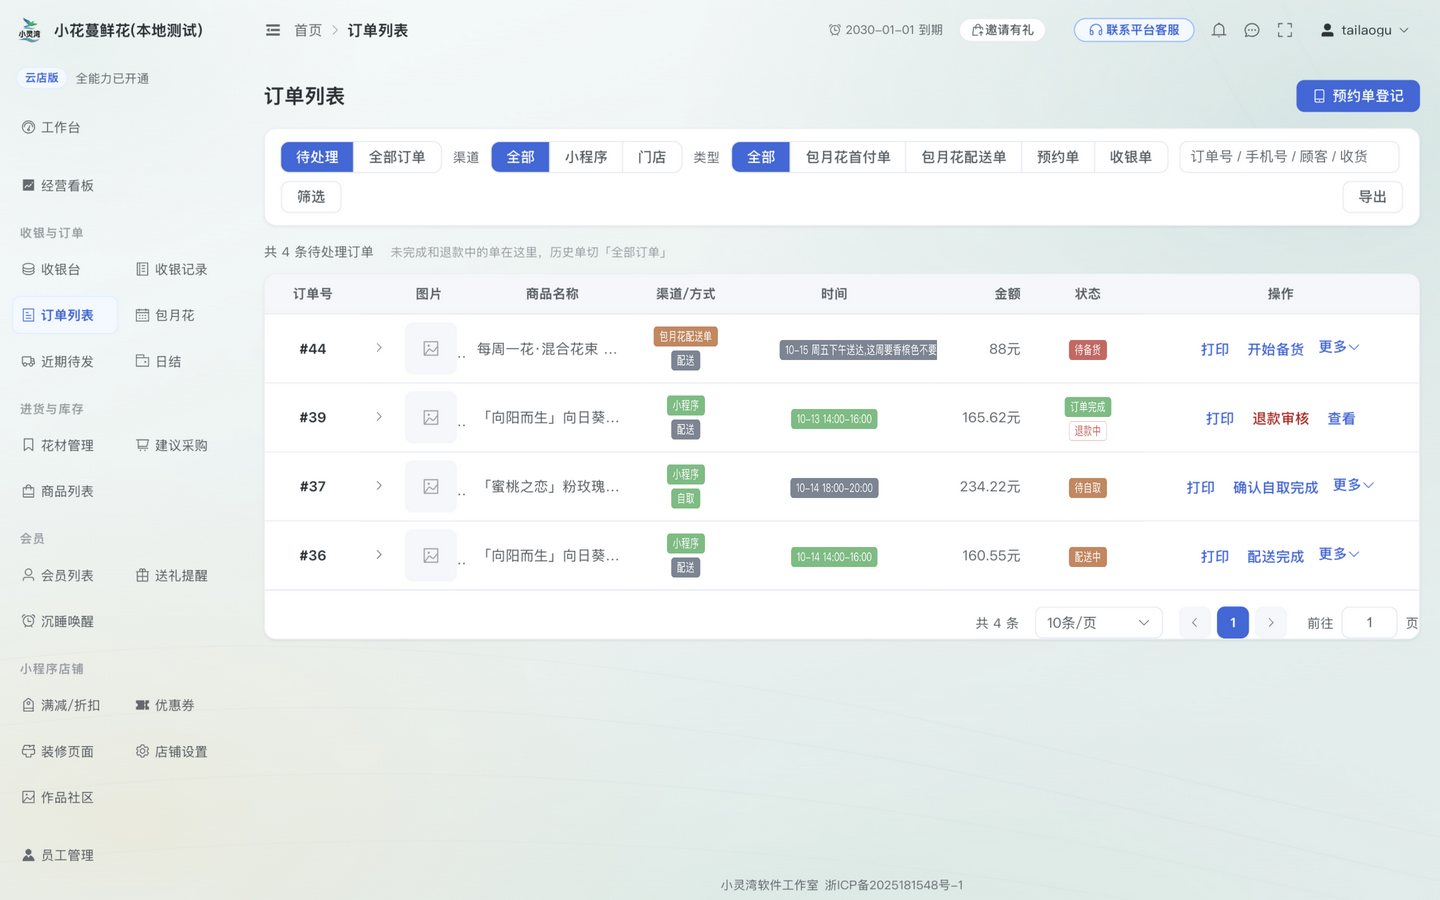Screen dimensions: 1440x900
Task: Open the notifications bell icon
Action: point(1218,30)
